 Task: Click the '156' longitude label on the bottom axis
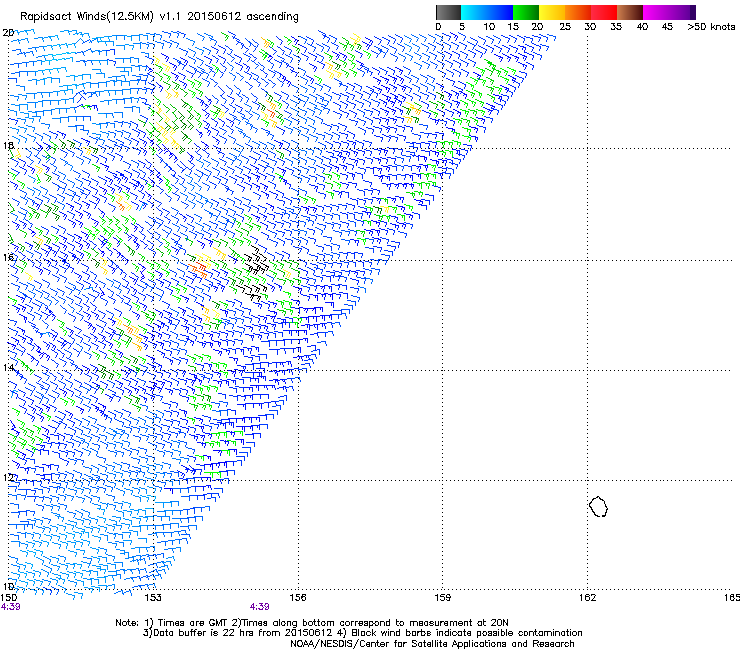[x=298, y=598]
